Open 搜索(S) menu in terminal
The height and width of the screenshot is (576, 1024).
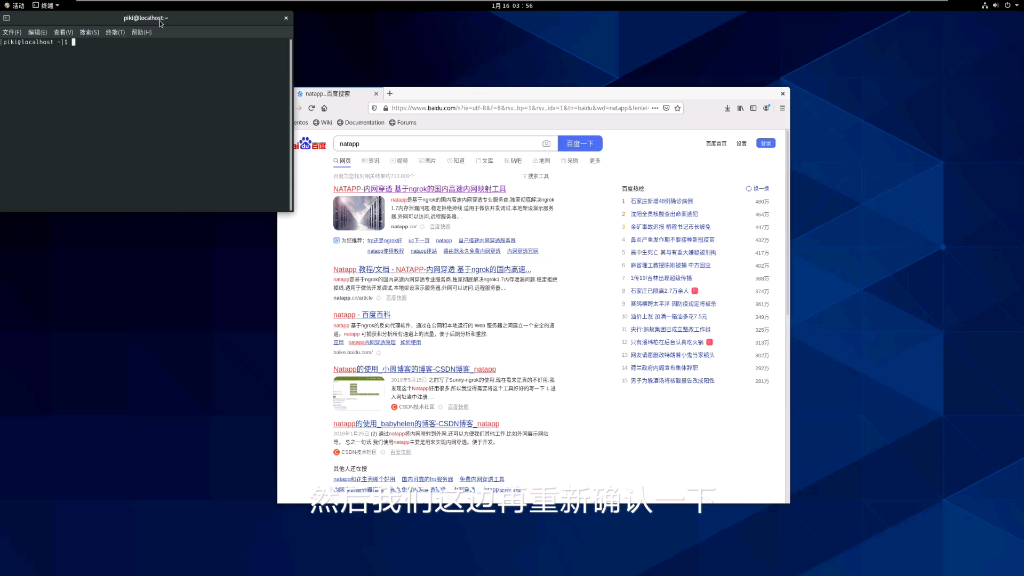[x=89, y=32]
